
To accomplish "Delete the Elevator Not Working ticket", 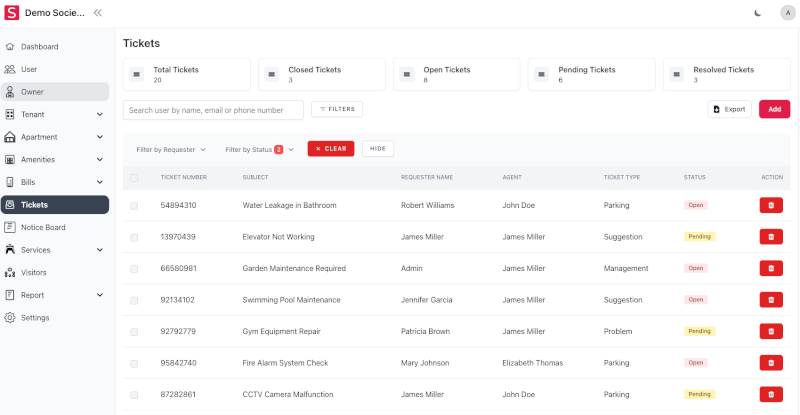I will click(771, 237).
